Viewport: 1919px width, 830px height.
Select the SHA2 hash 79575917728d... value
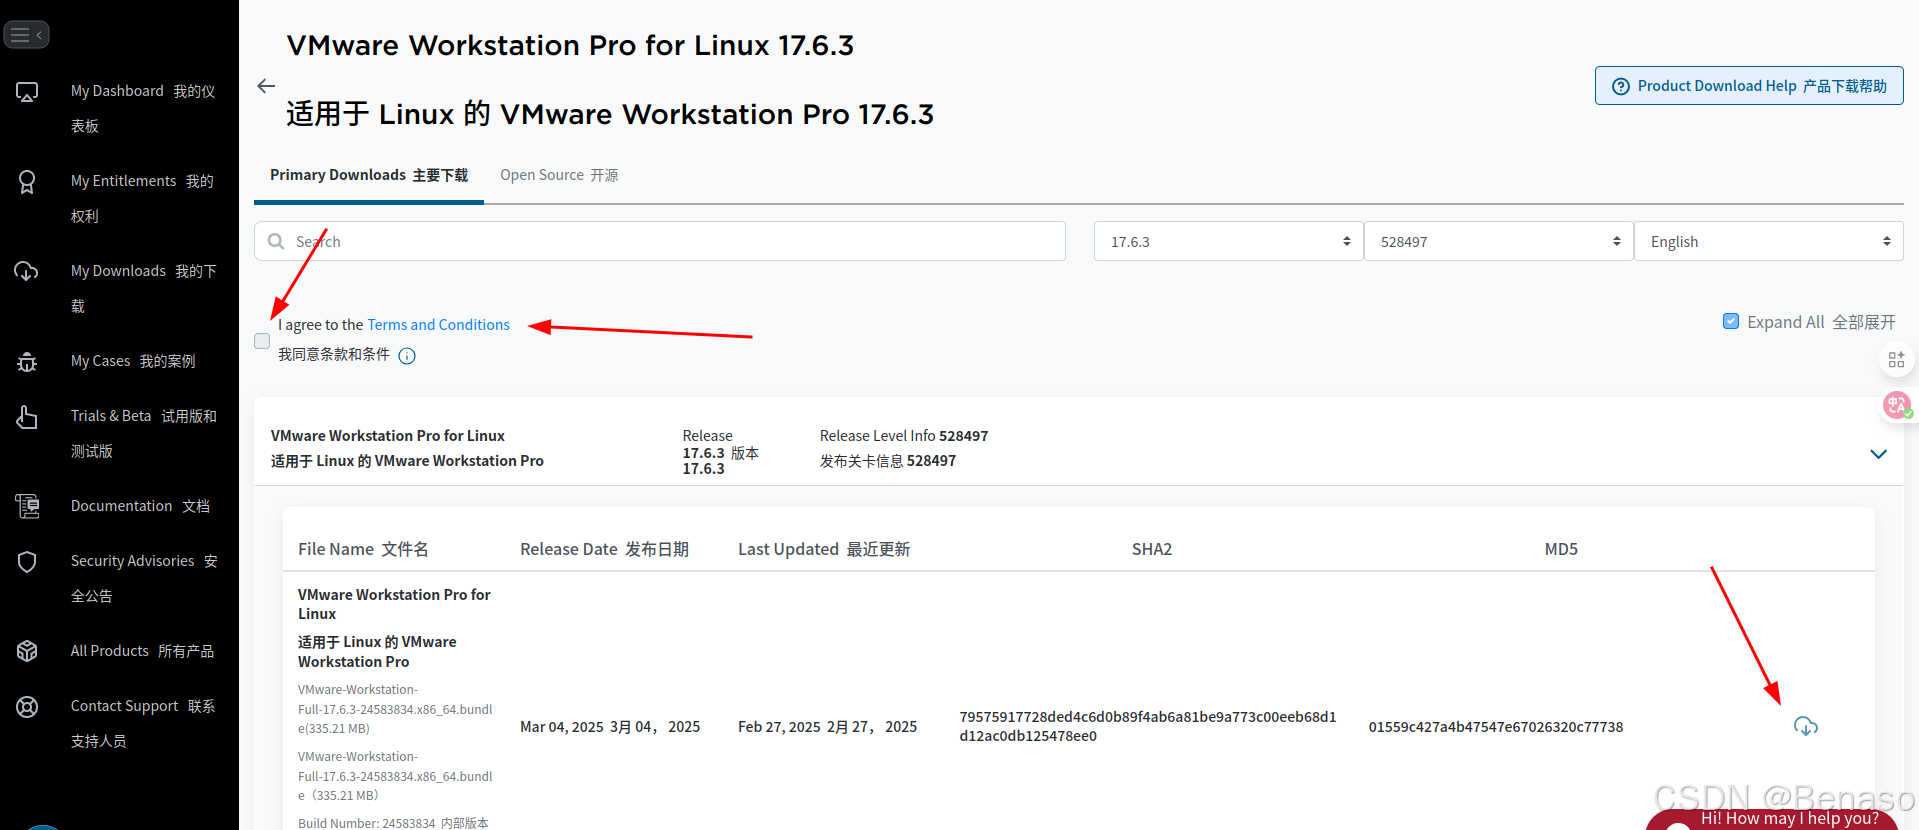tap(1148, 727)
